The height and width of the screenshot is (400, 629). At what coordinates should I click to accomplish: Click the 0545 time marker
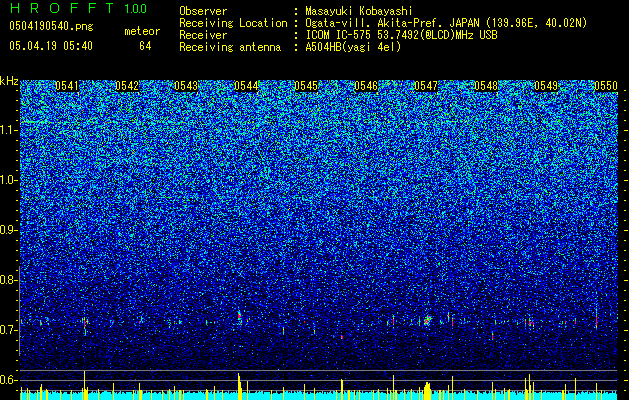click(306, 86)
